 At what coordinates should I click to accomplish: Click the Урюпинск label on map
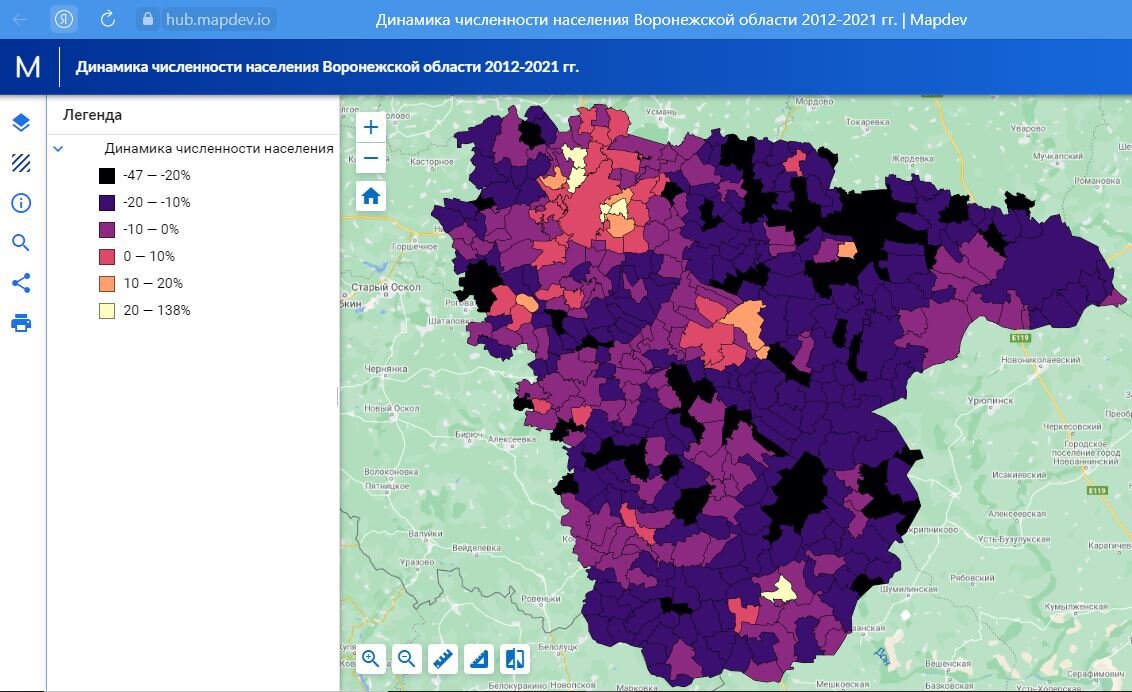click(990, 400)
